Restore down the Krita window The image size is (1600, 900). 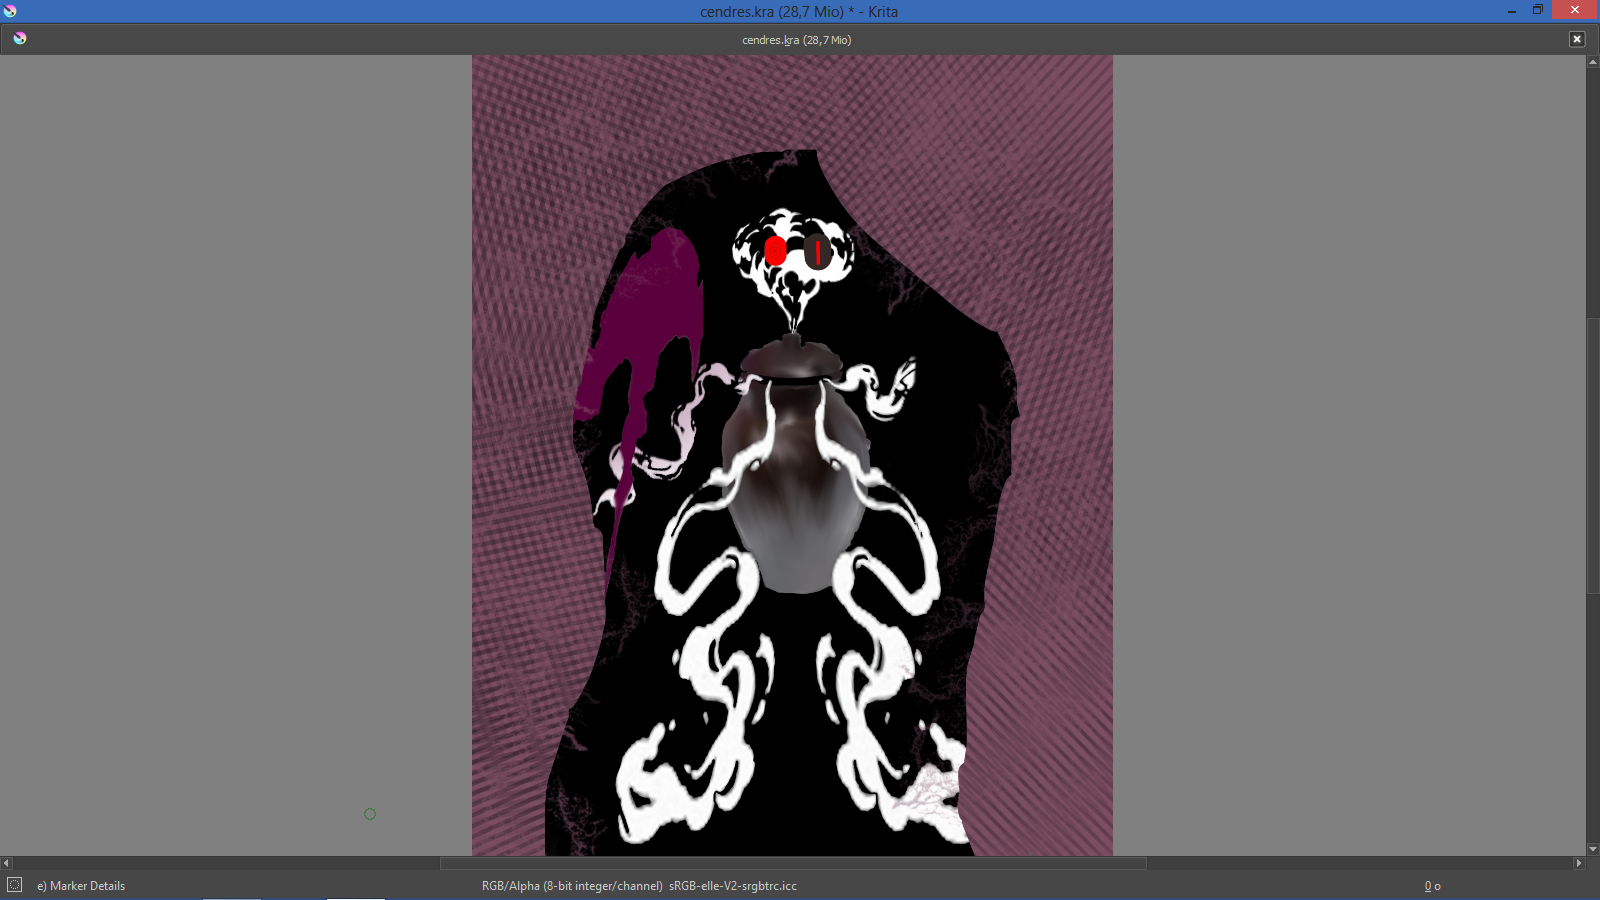[x=1538, y=10]
